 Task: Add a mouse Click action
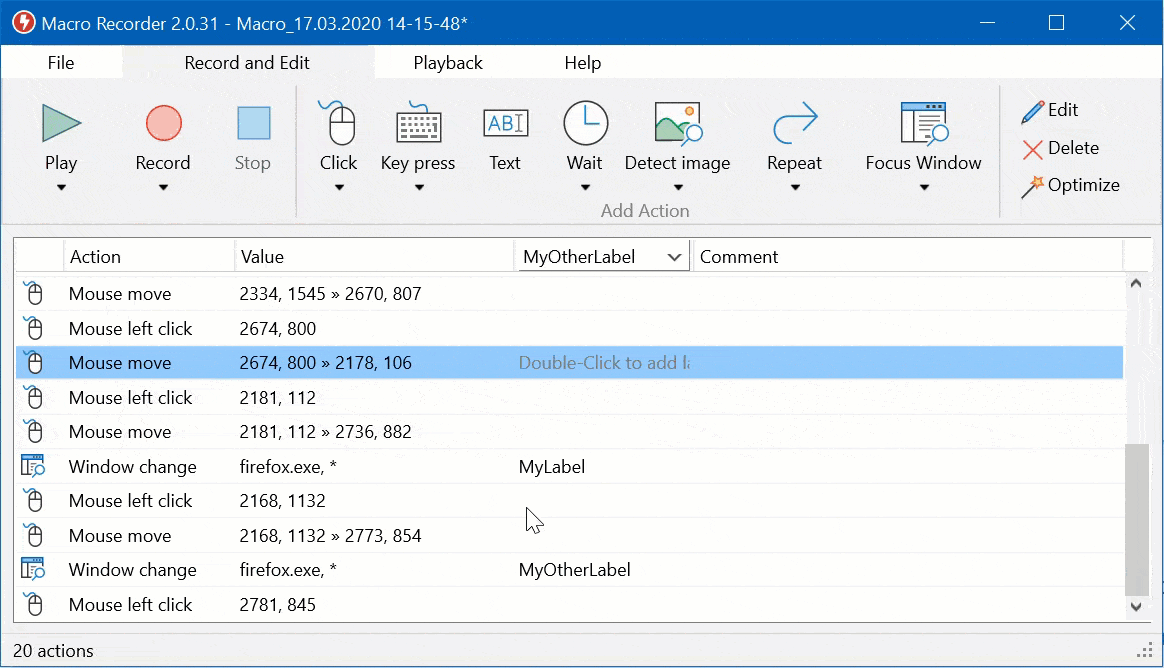point(338,124)
